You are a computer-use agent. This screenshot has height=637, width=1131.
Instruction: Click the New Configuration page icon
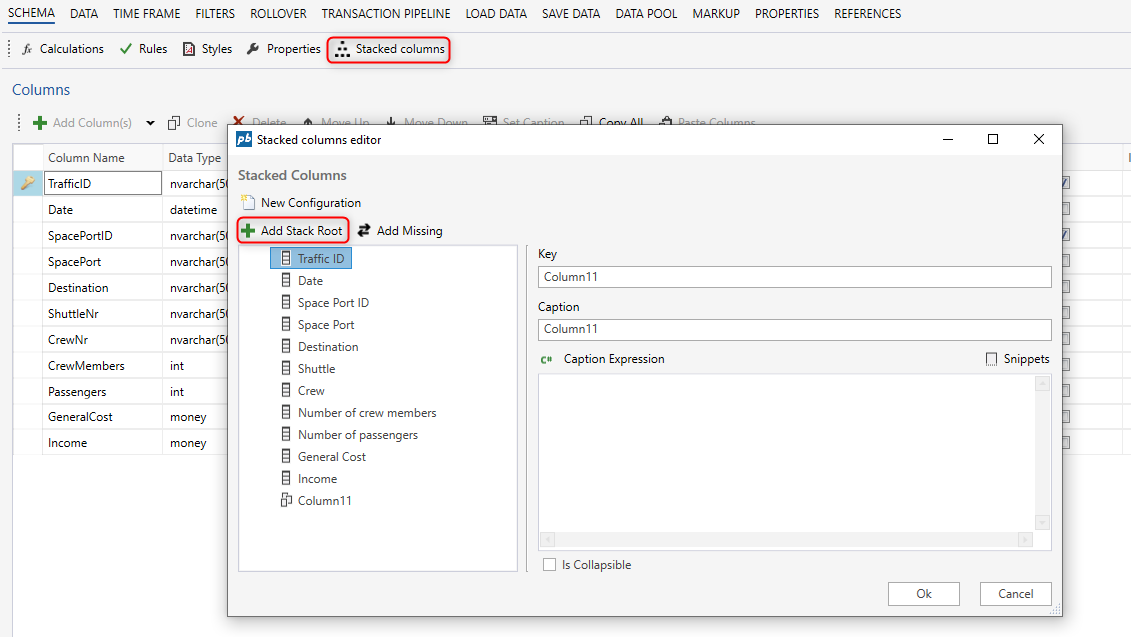tap(248, 203)
